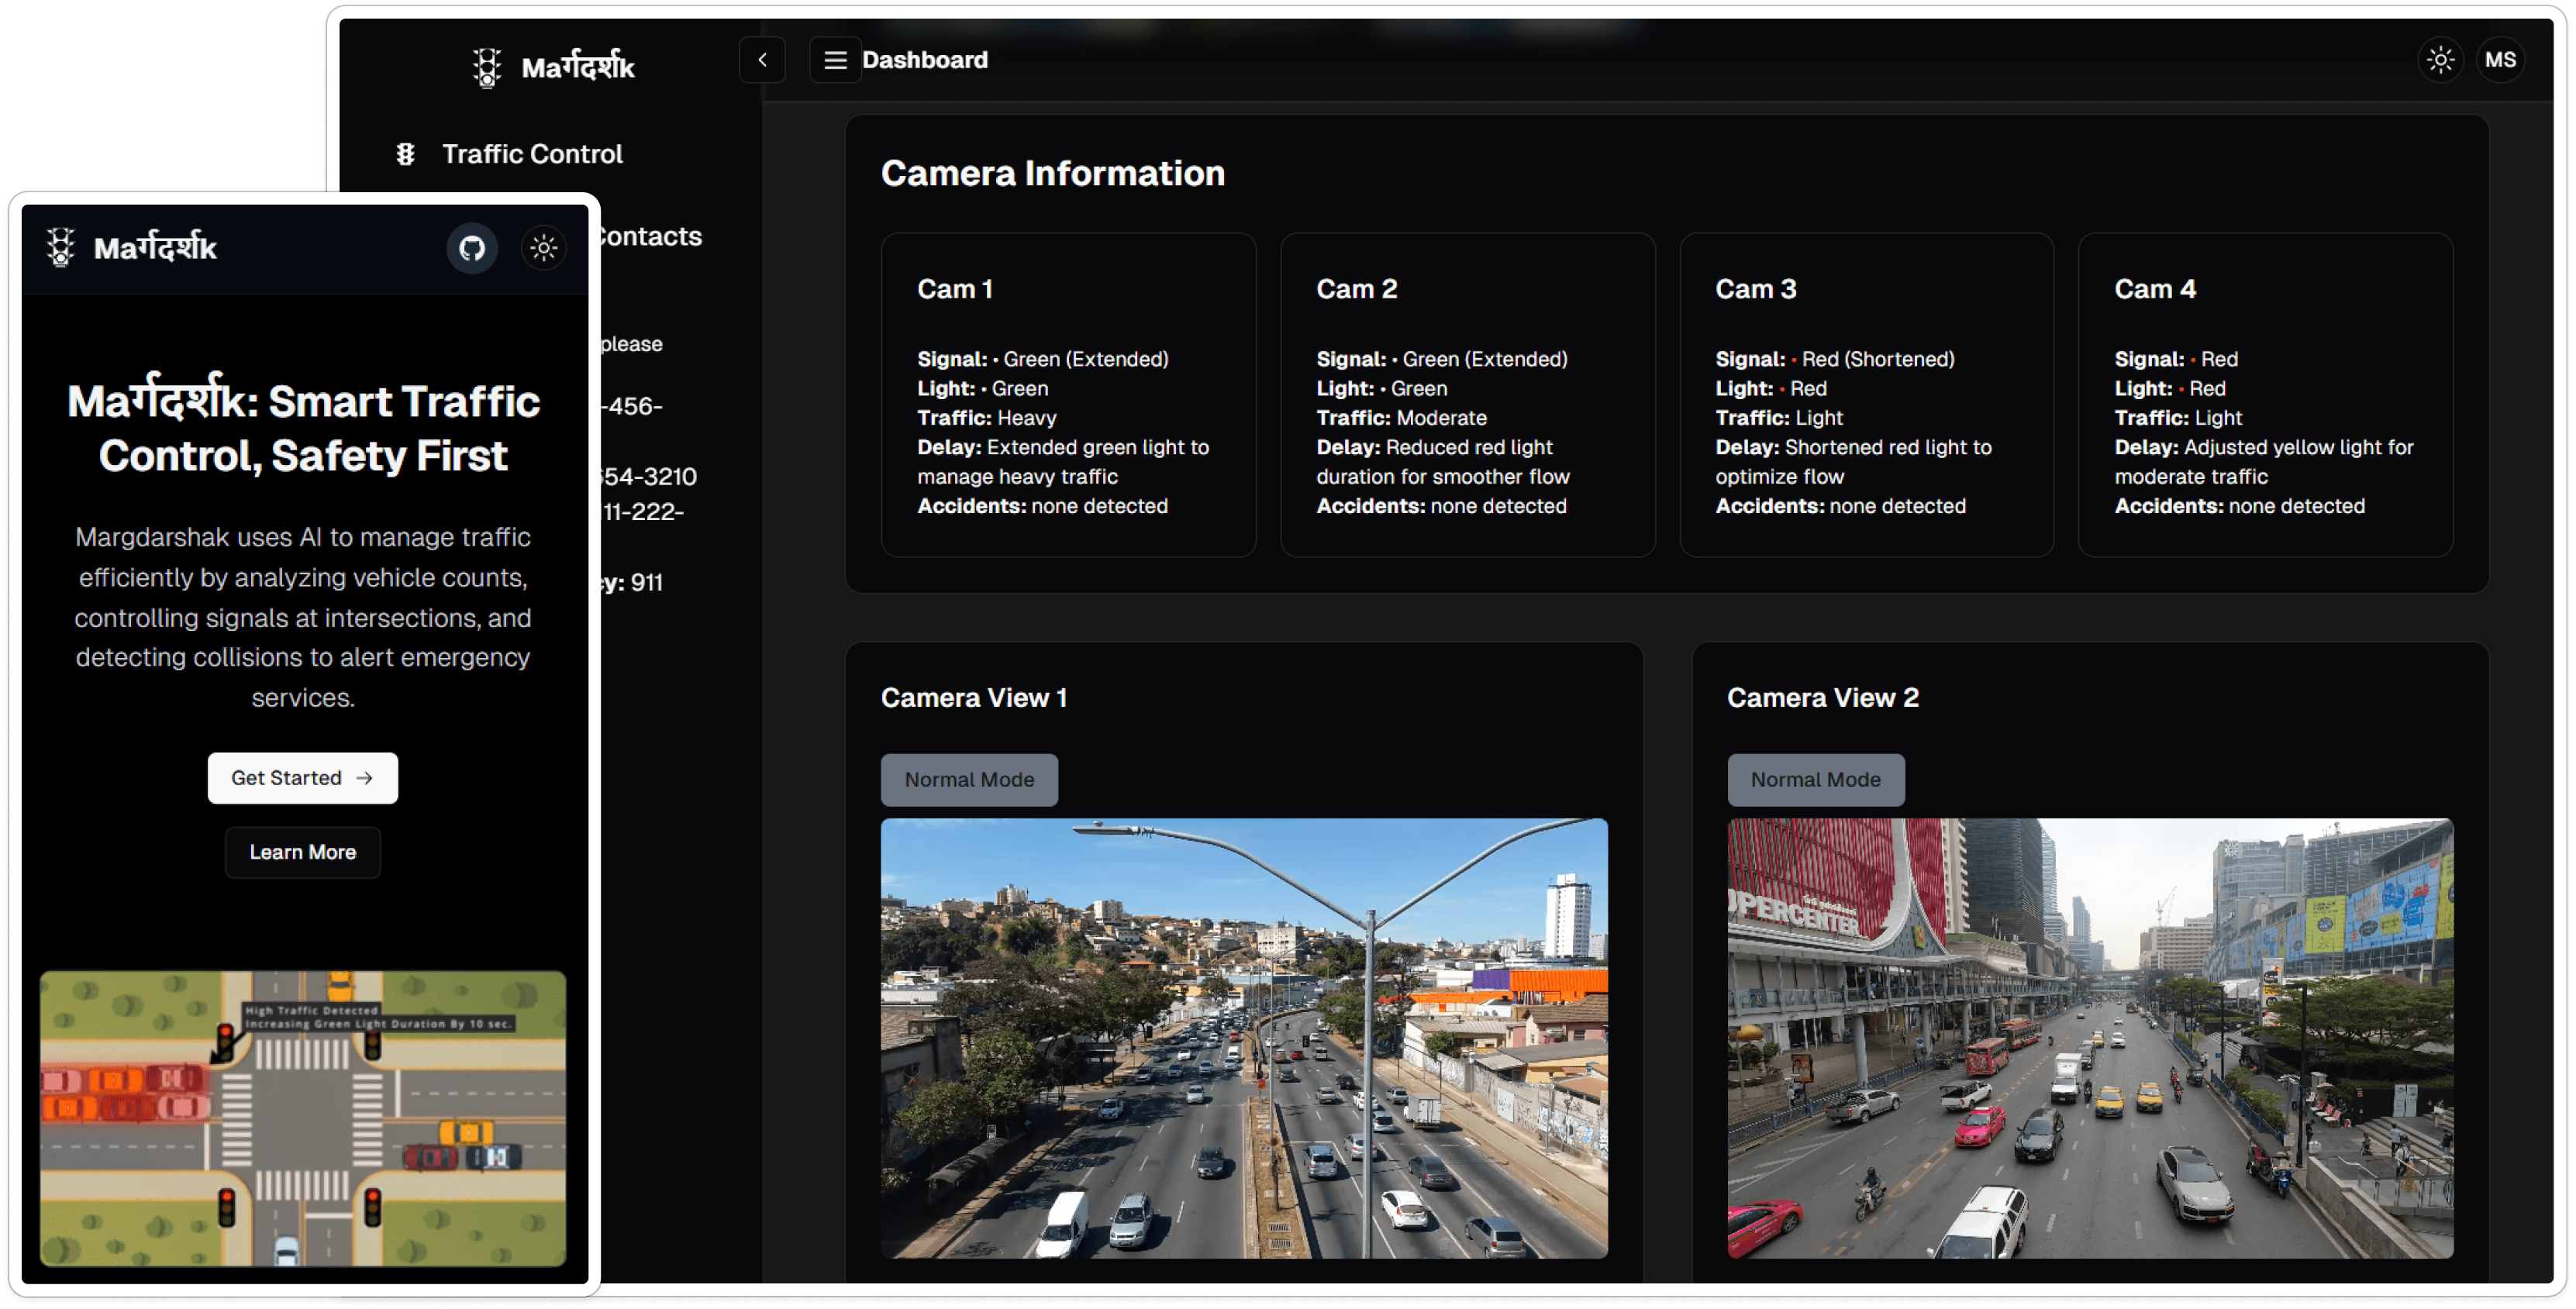Open the intersection simulation image on landing page
The image size is (2576, 1309).
[302, 1117]
